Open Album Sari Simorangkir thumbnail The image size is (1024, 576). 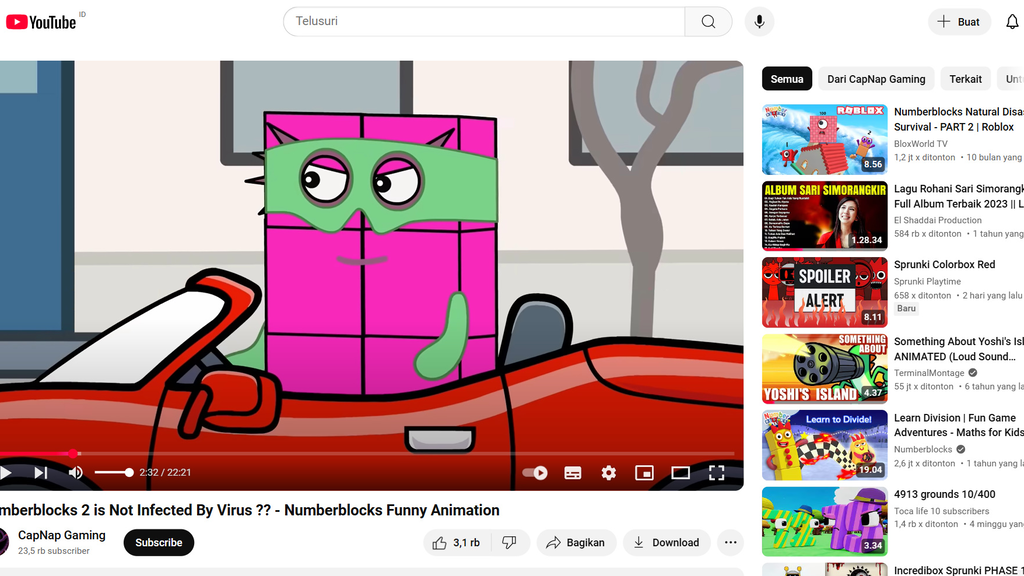[825, 216]
